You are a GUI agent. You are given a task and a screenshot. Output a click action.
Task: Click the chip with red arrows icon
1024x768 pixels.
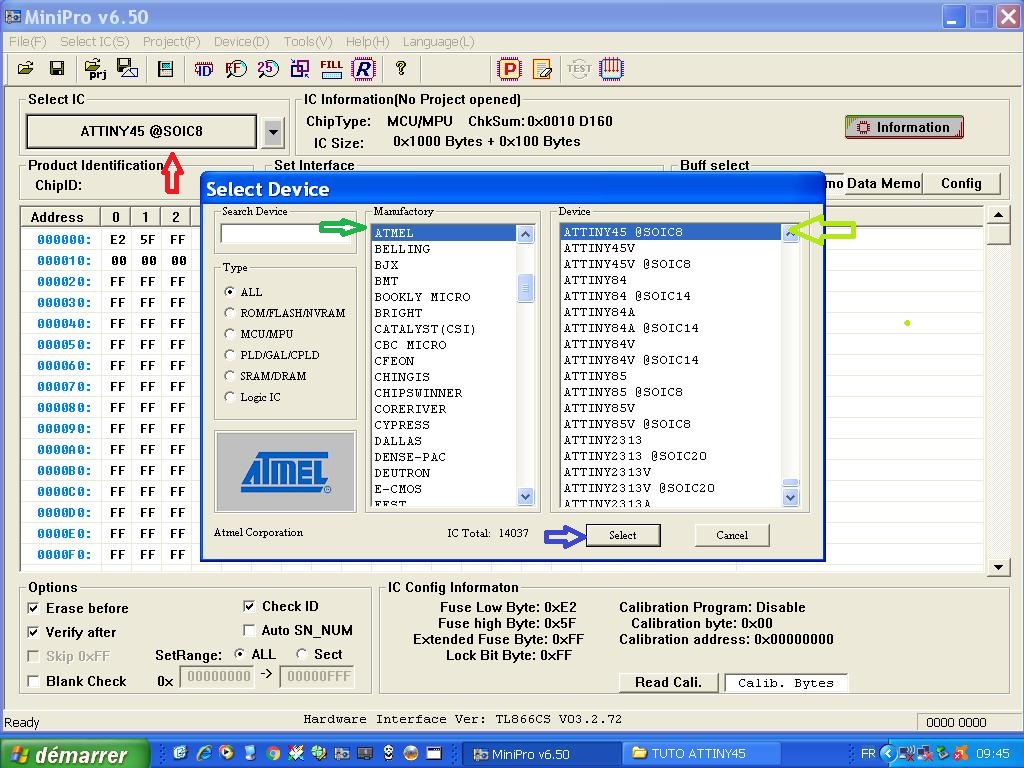pos(611,68)
